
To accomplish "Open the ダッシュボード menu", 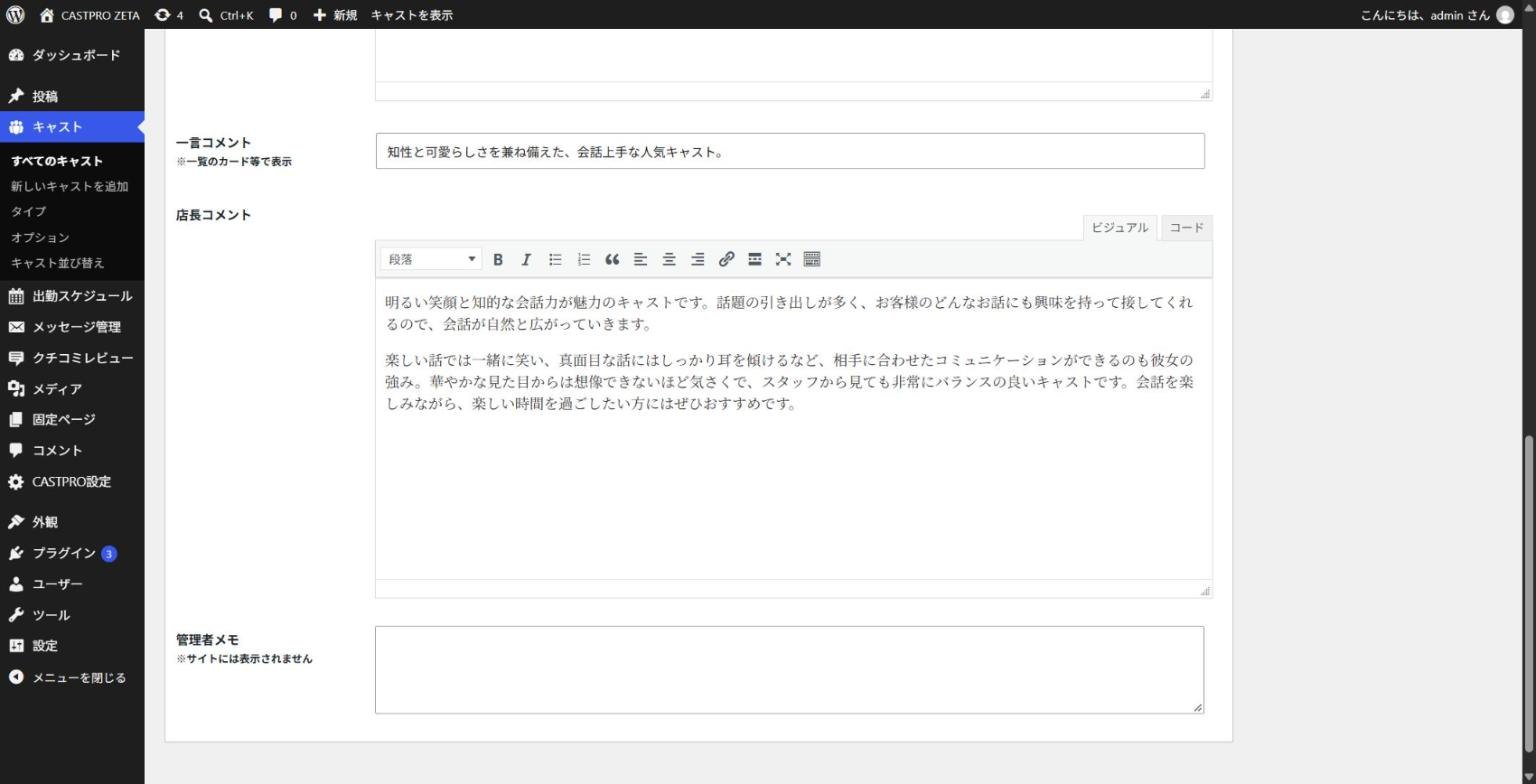I will pyautogui.click(x=72, y=55).
